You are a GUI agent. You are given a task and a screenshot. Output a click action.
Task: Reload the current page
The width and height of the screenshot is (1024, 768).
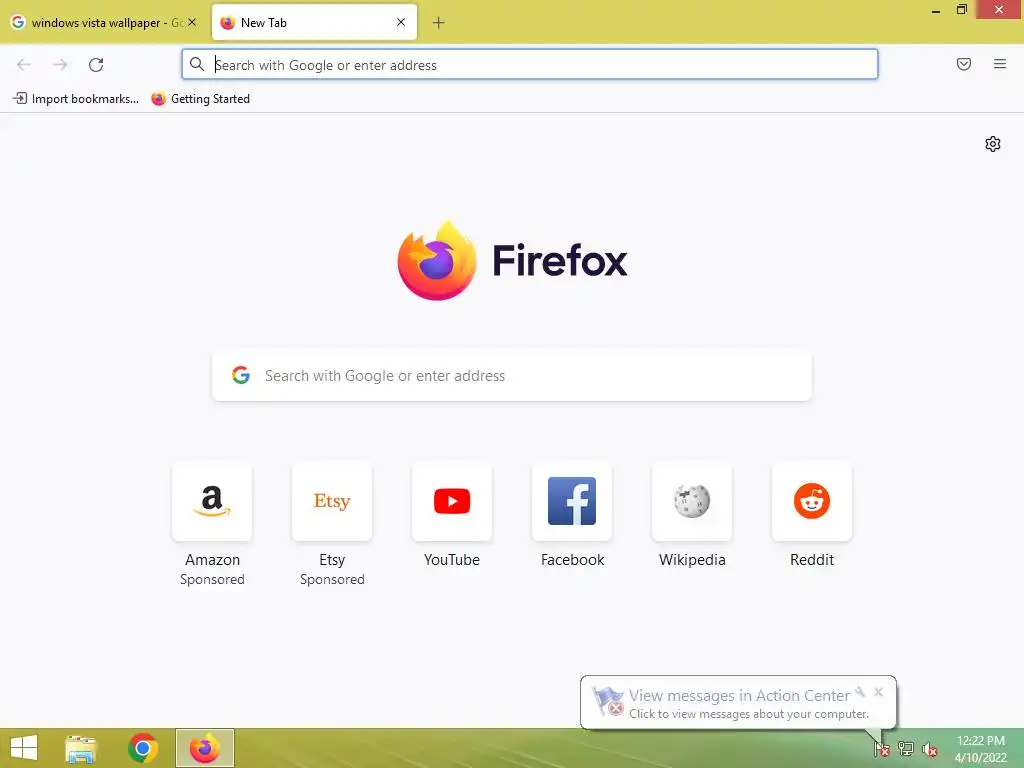[x=96, y=65]
